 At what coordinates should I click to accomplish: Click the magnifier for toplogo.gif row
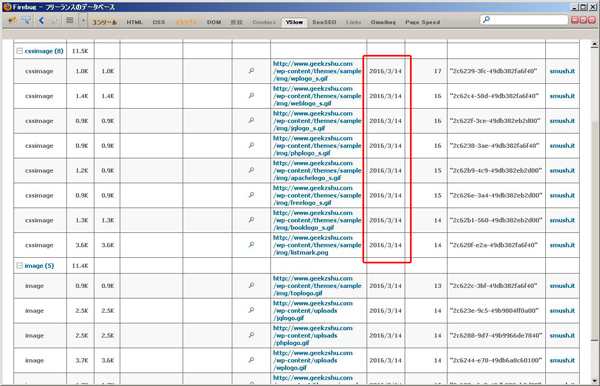point(251,285)
